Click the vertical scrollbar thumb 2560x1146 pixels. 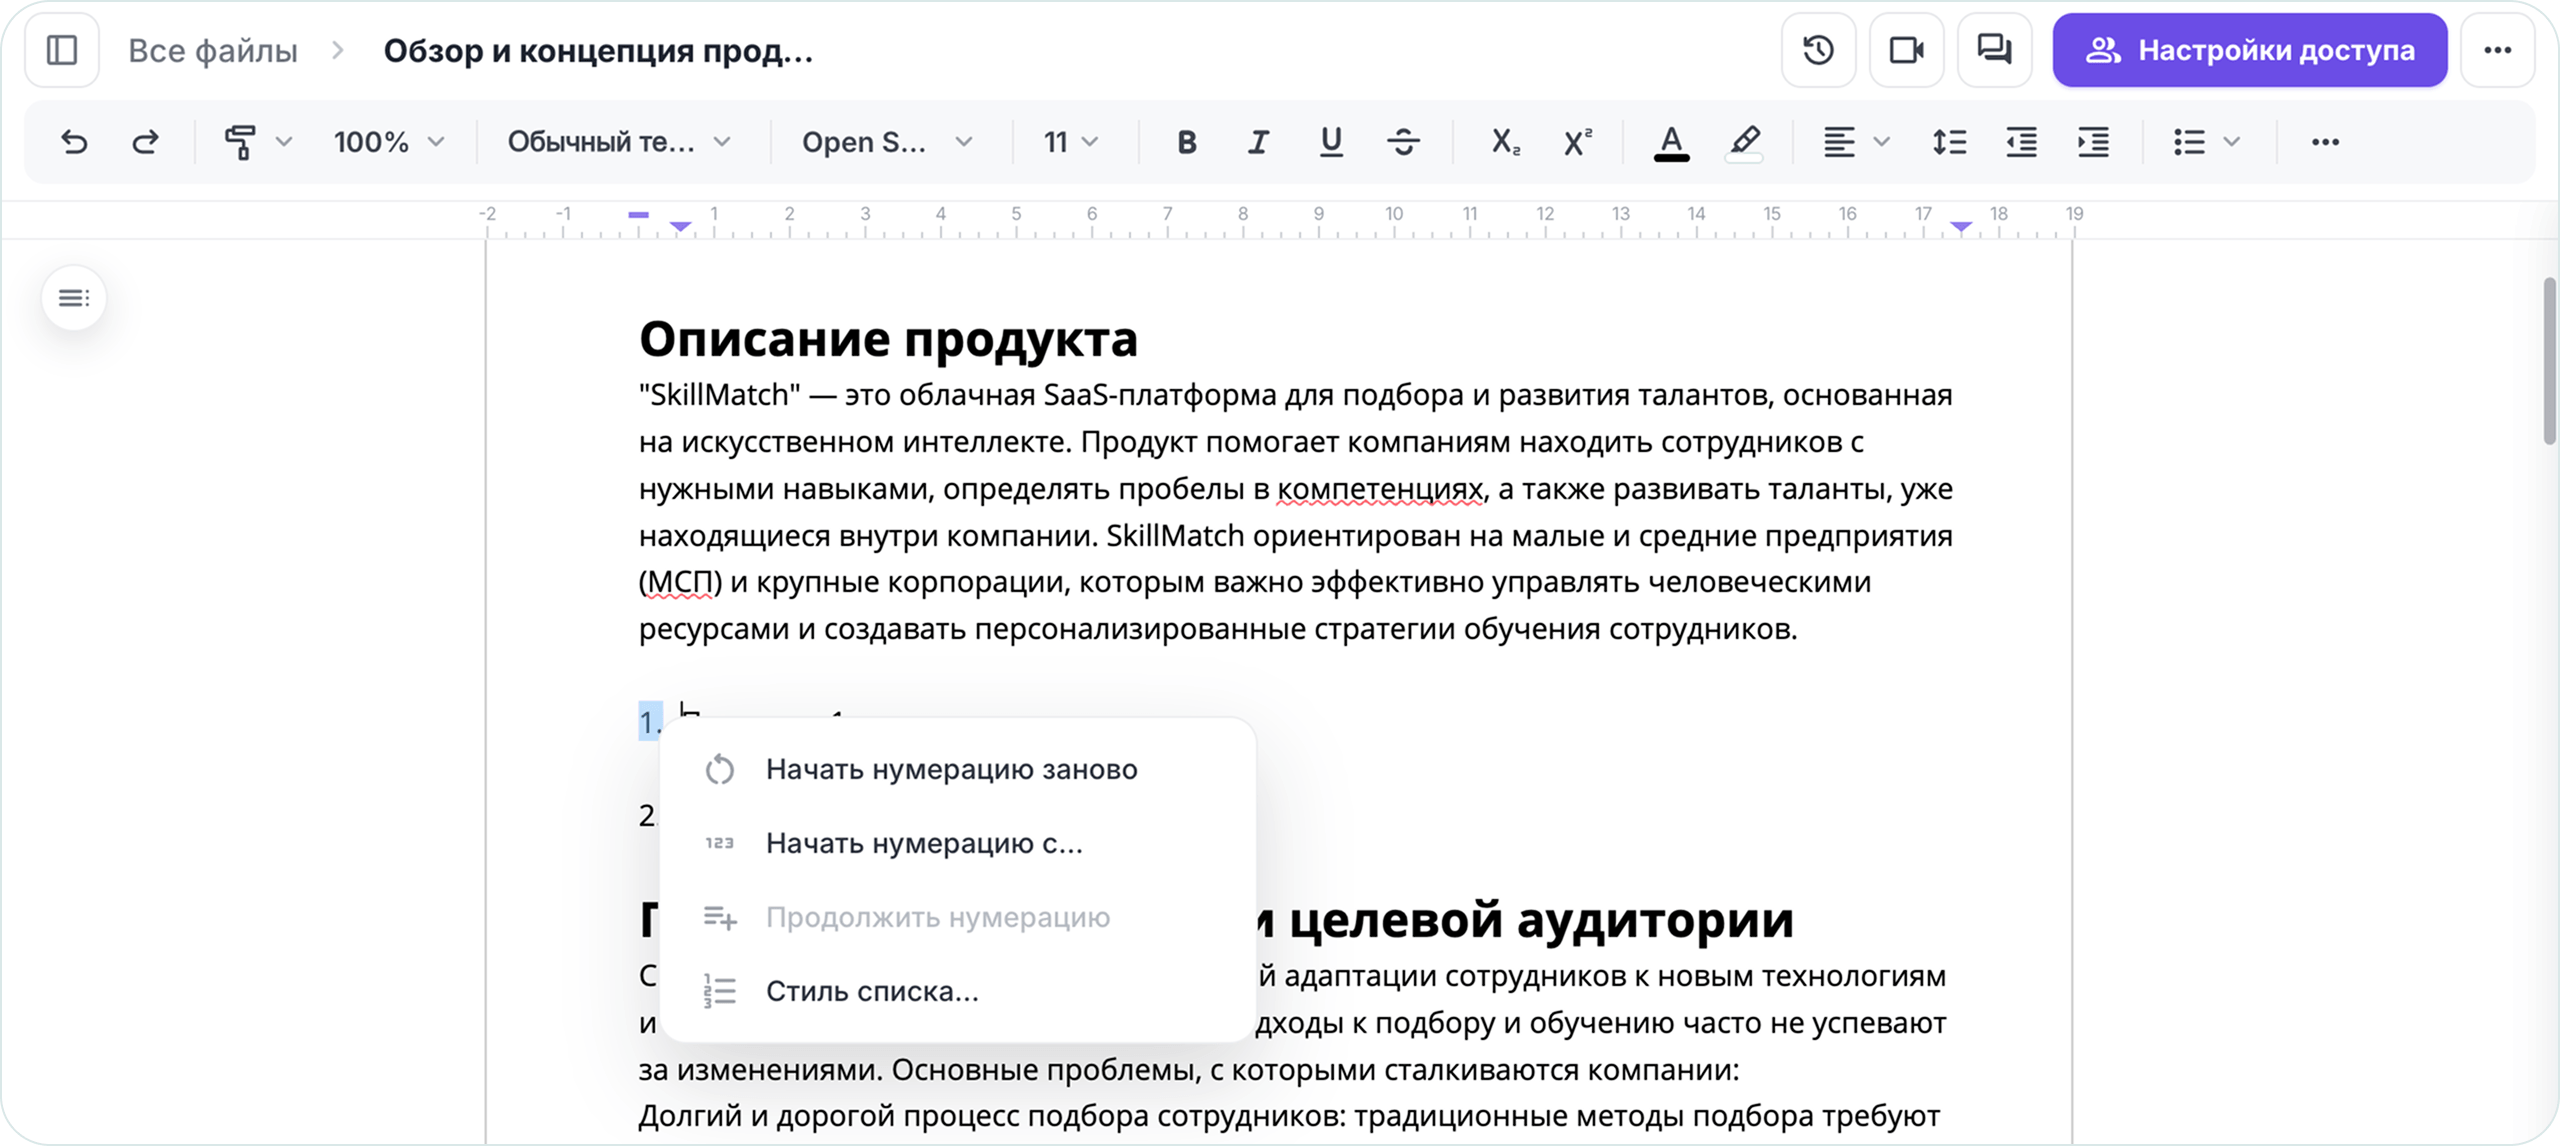click(x=2549, y=361)
